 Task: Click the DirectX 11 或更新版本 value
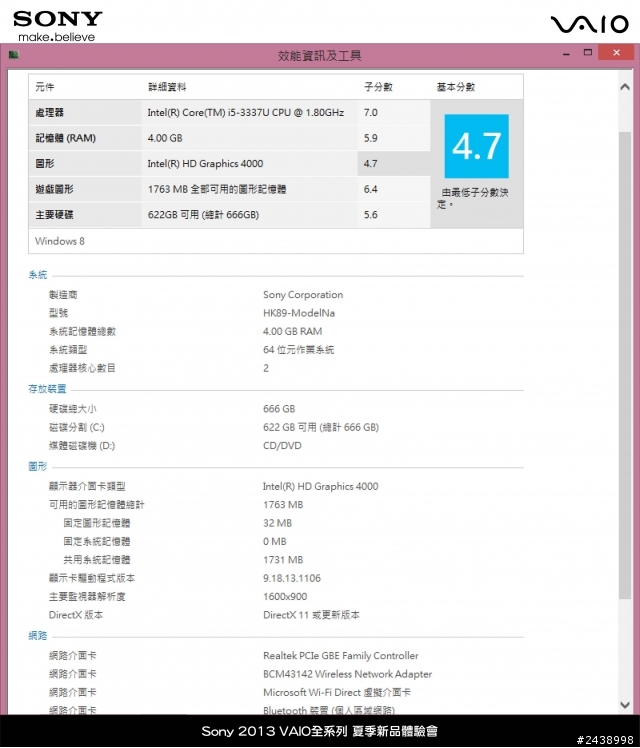click(x=311, y=615)
